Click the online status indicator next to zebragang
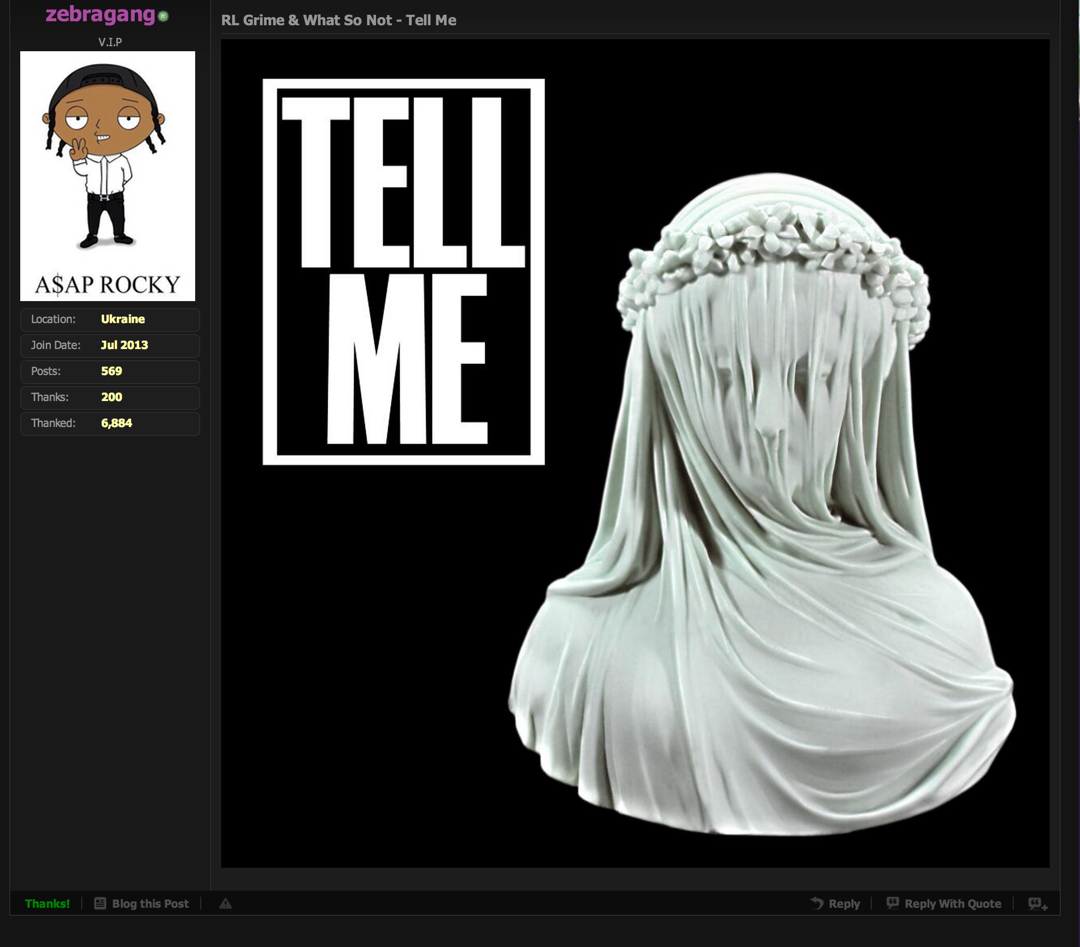1080x947 pixels. click(163, 16)
